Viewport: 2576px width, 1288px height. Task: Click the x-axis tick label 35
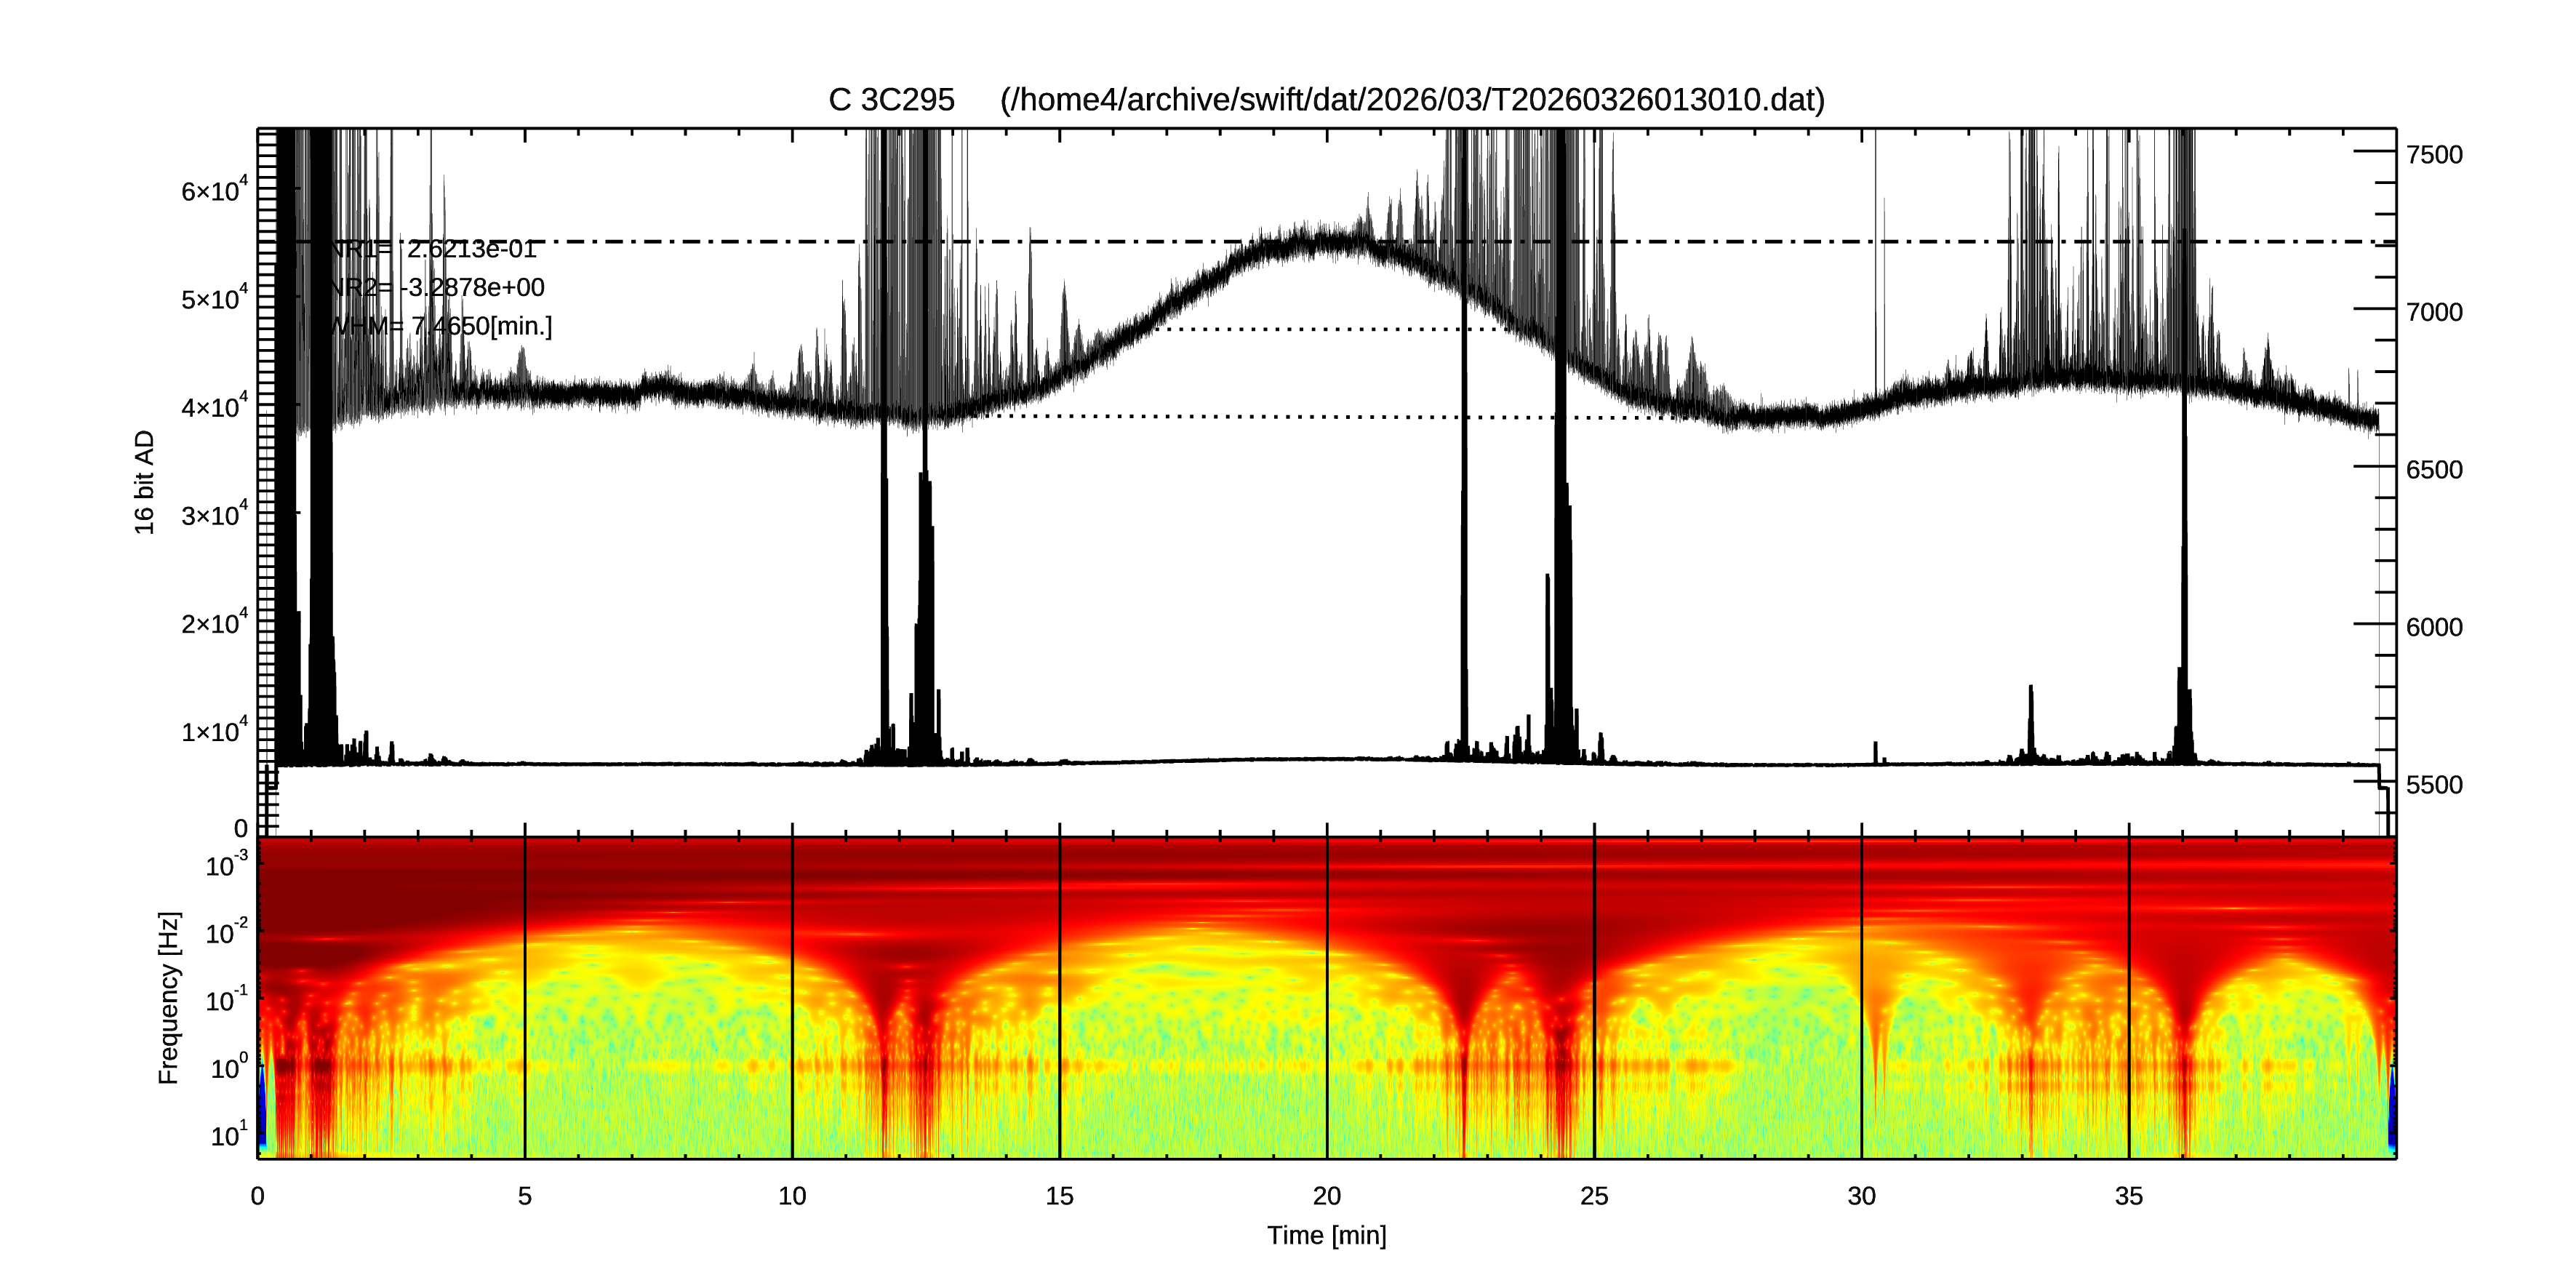pyautogui.click(x=2128, y=1196)
